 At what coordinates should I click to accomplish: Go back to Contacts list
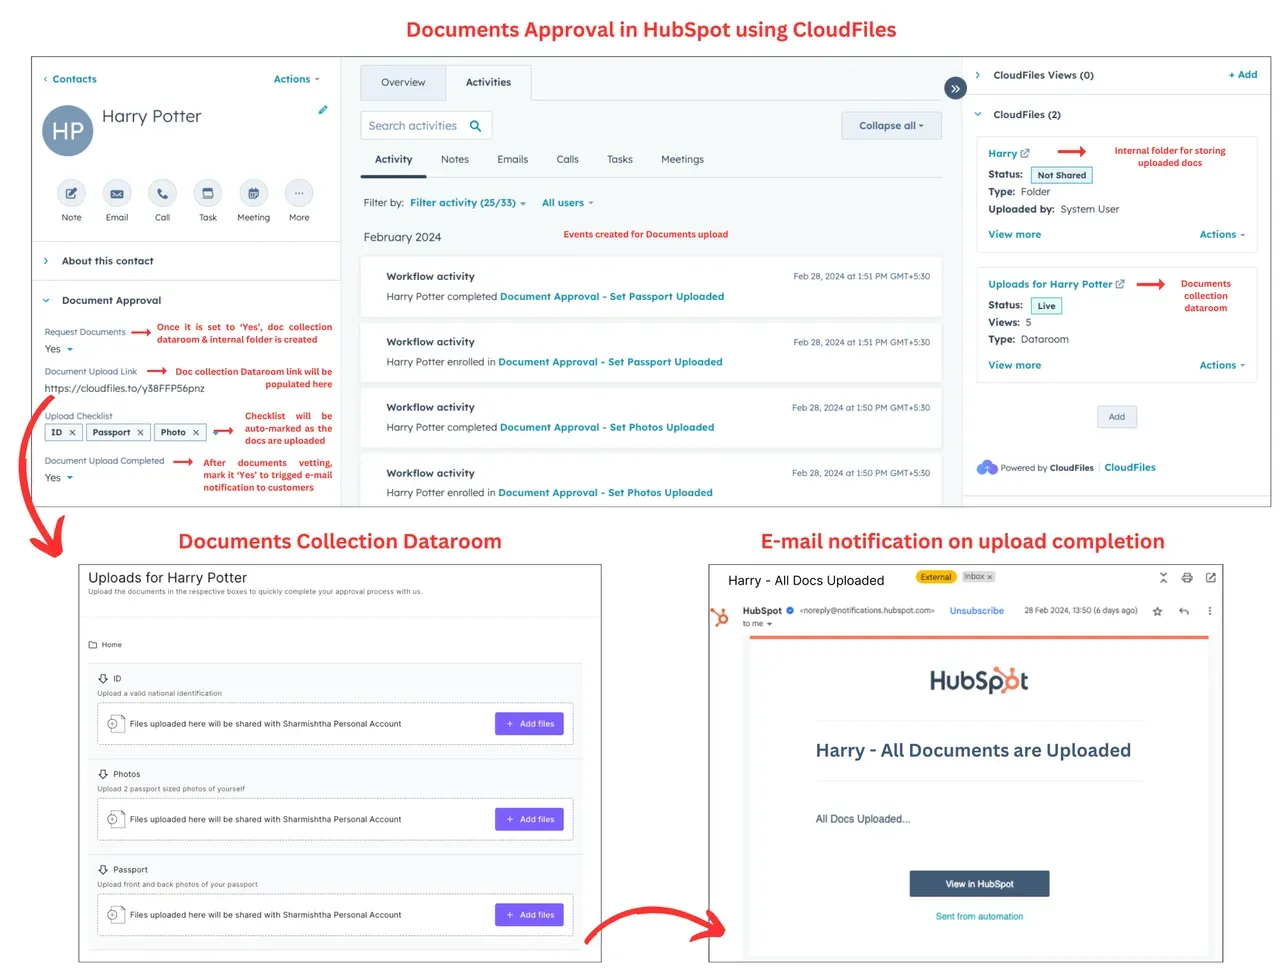click(69, 79)
